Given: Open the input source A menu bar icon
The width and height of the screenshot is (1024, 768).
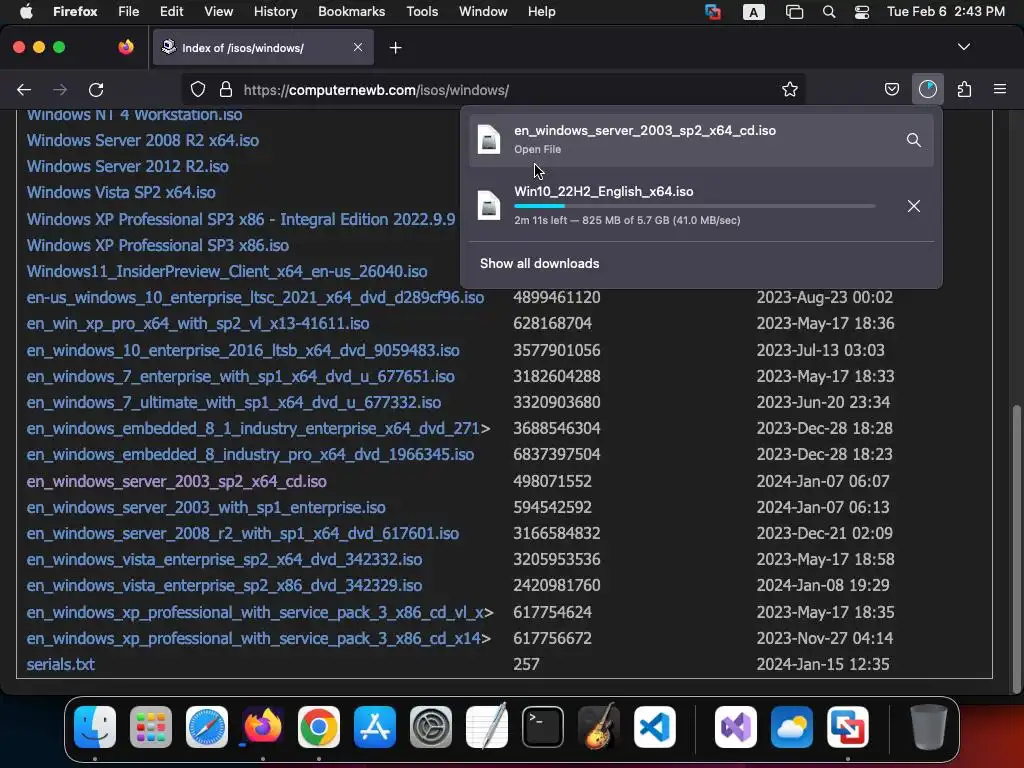Looking at the screenshot, I should pyautogui.click(x=754, y=12).
